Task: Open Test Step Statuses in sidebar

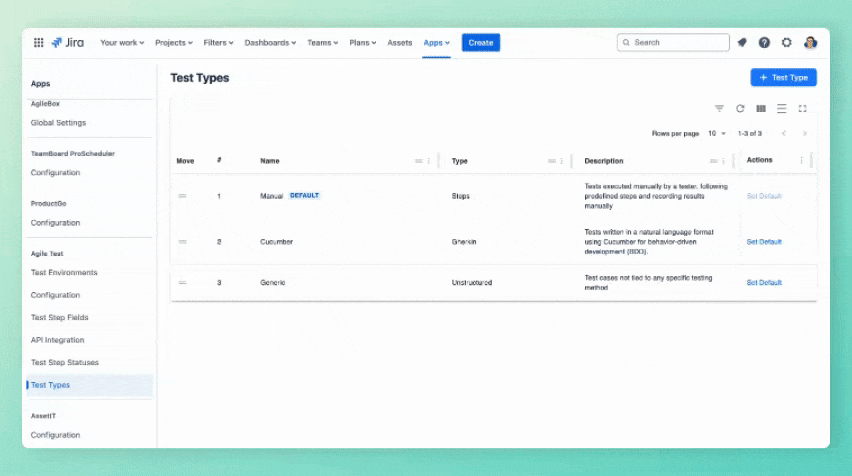Action: point(65,362)
